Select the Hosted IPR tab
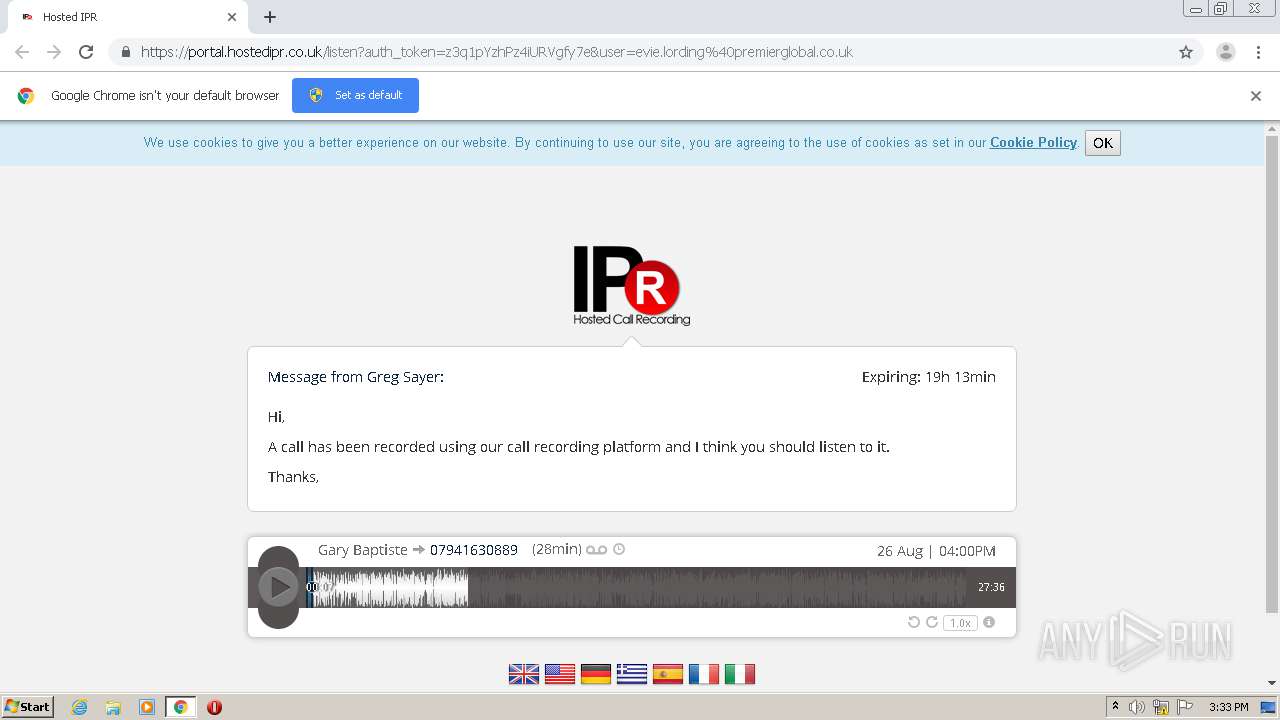 click(x=128, y=17)
